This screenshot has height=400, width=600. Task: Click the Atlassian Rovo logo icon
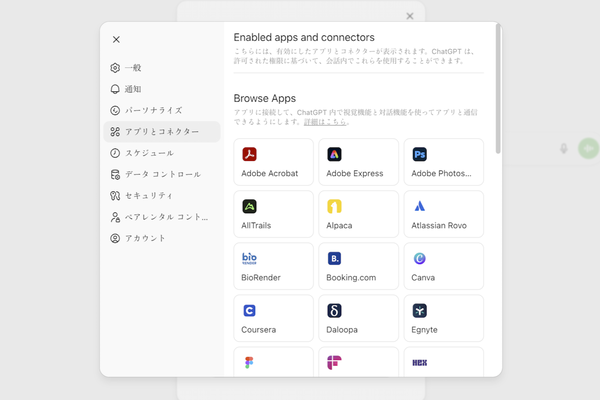click(420, 206)
